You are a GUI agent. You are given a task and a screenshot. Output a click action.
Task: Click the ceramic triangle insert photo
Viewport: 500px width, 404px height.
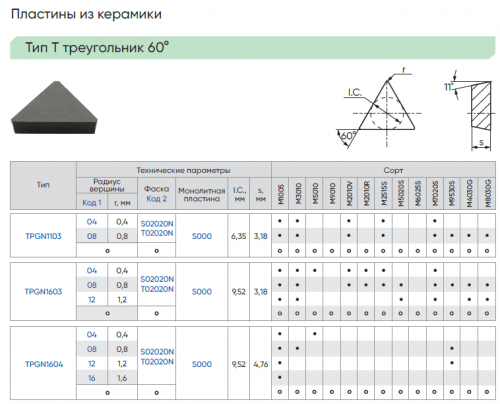point(54,107)
